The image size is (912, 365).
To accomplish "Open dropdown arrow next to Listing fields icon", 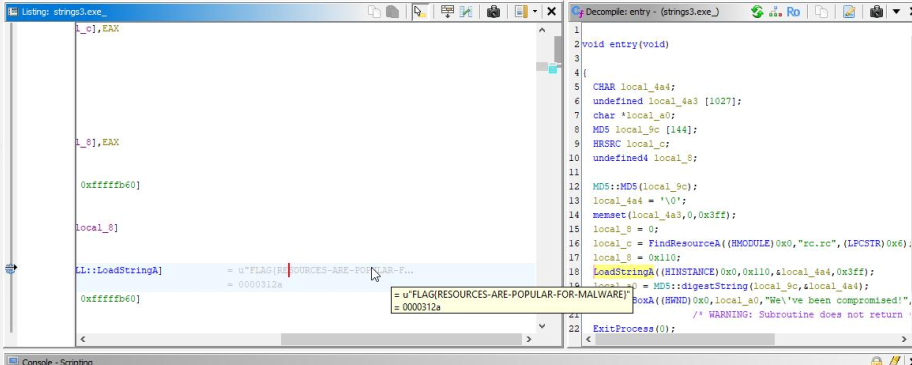I will [x=535, y=12].
